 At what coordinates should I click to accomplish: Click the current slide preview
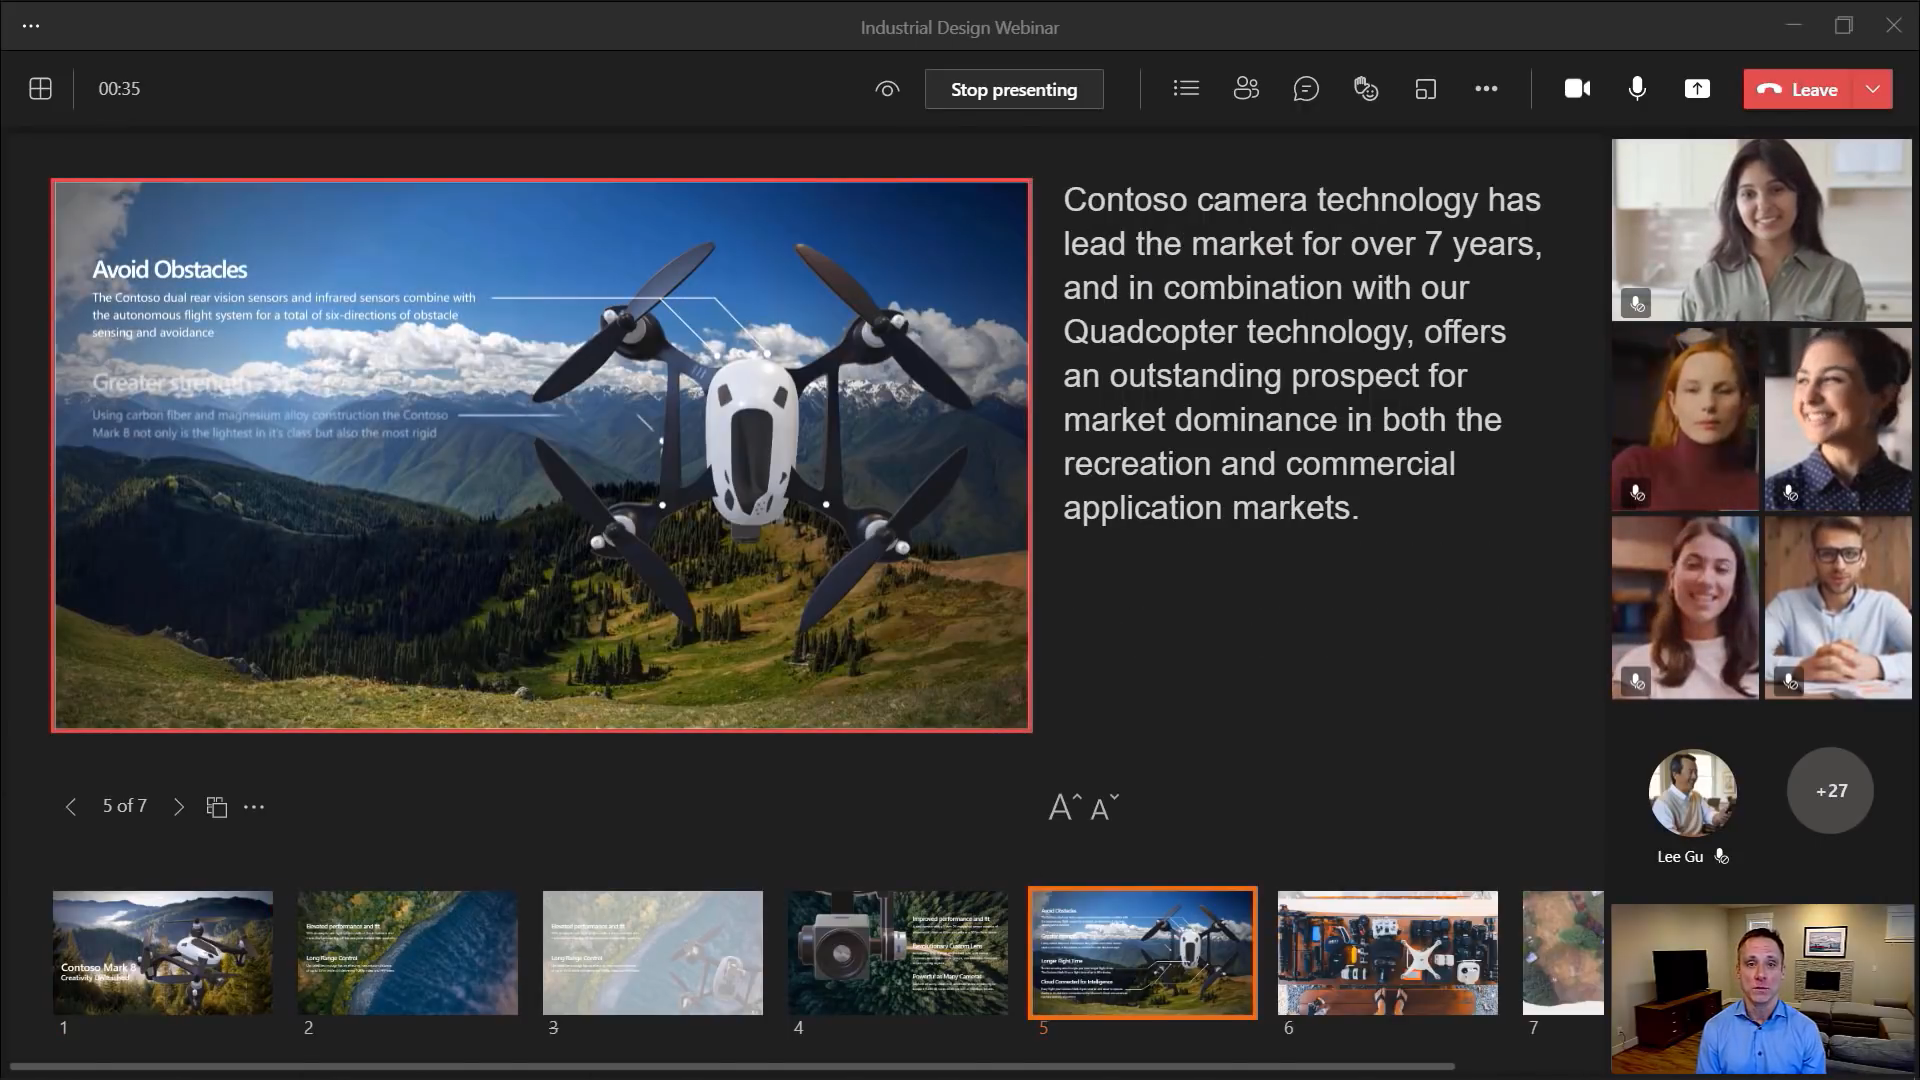coord(541,455)
